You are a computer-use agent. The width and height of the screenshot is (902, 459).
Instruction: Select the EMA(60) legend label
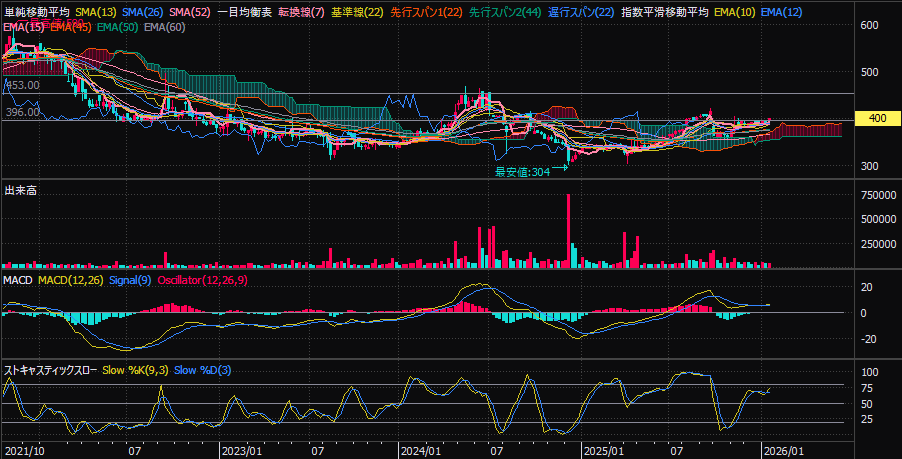click(164, 26)
